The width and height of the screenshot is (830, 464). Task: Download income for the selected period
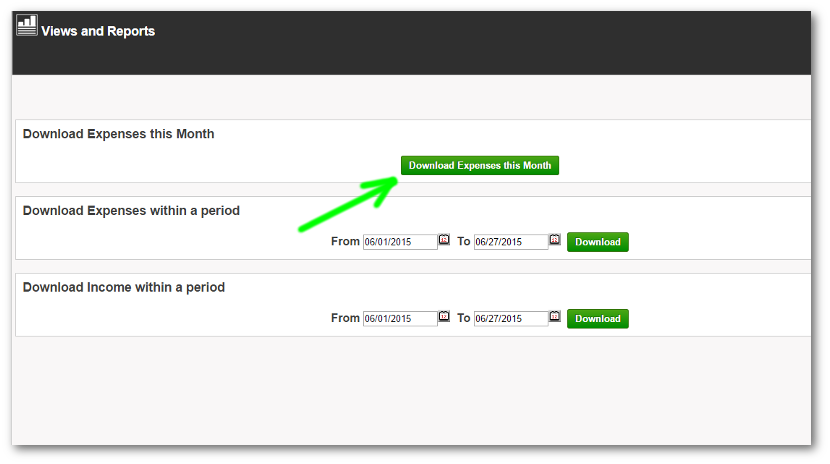tap(598, 319)
